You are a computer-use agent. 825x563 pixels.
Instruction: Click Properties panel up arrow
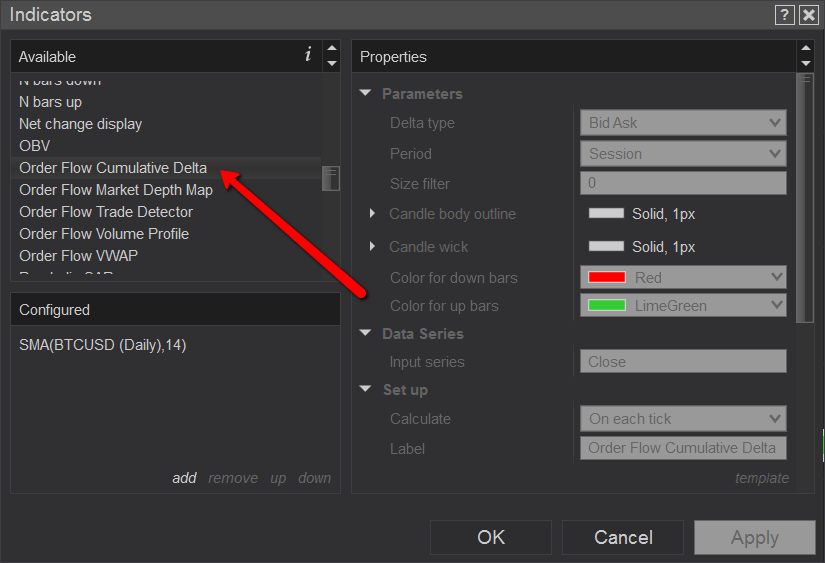(806, 48)
